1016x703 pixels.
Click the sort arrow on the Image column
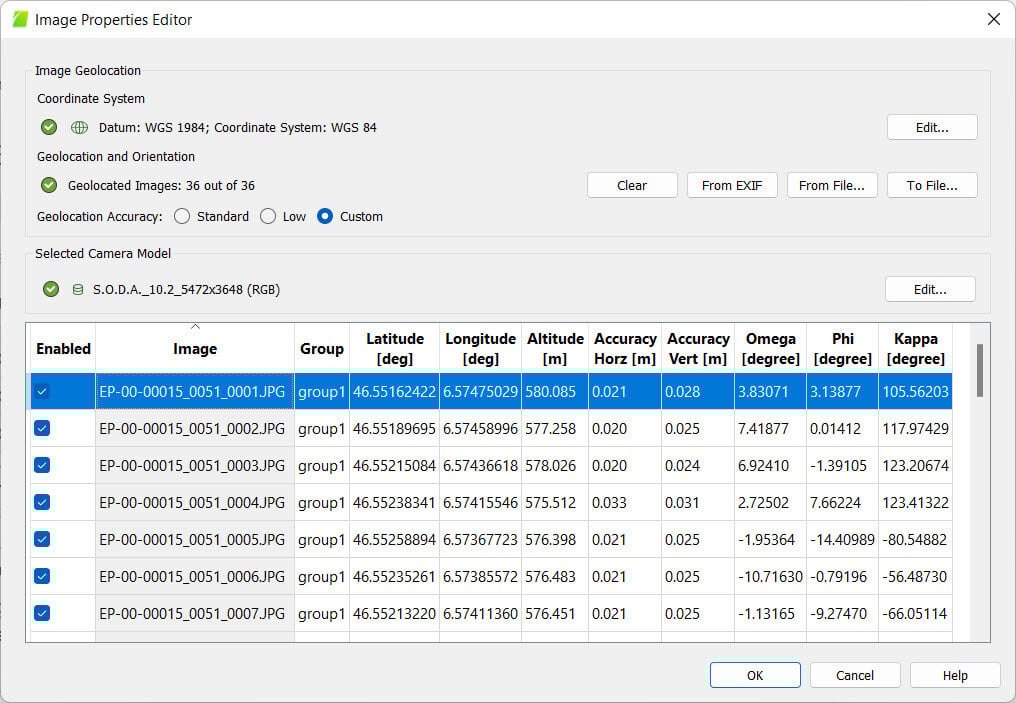click(x=194, y=326)
